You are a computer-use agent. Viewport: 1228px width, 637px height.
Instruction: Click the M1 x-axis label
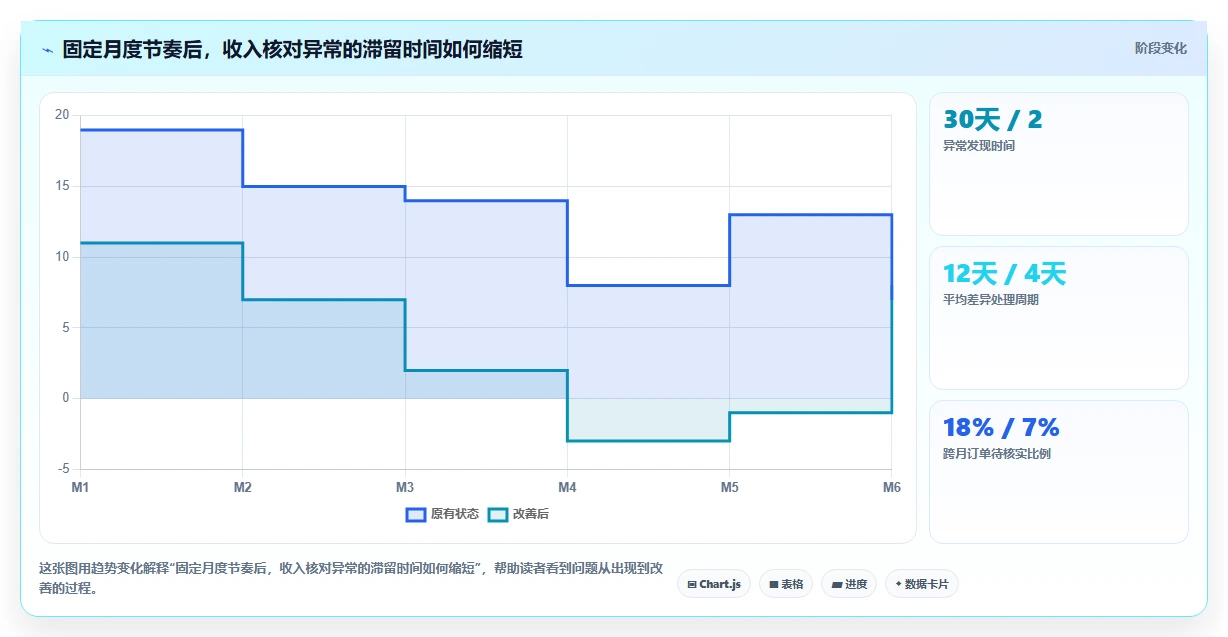80,487
